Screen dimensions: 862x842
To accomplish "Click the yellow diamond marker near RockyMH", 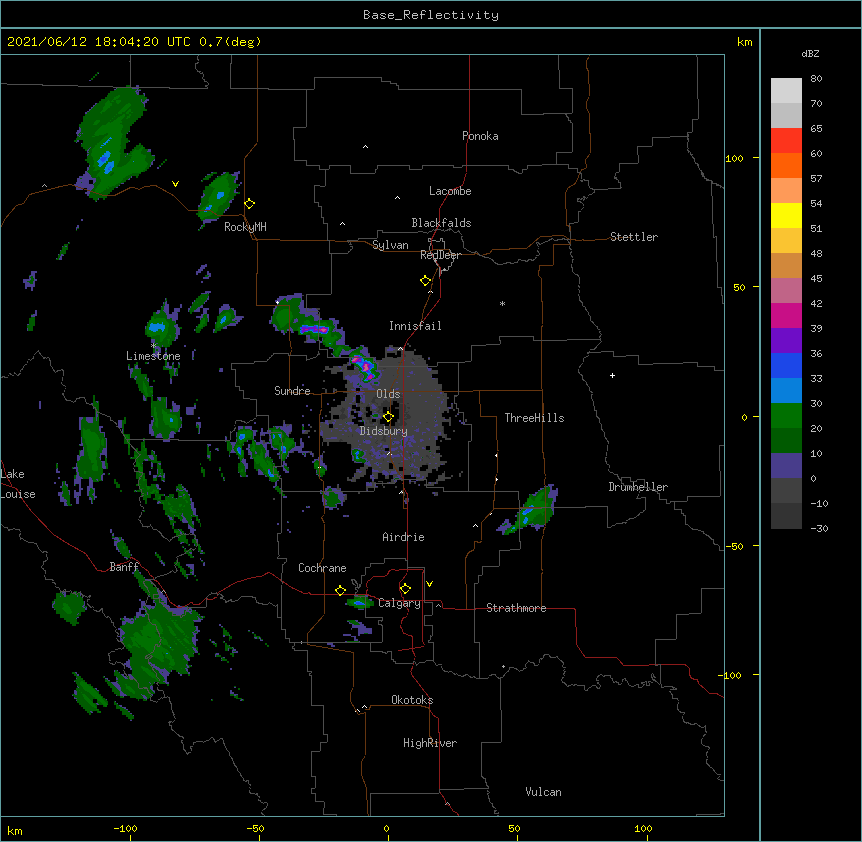I will (250, 204).
